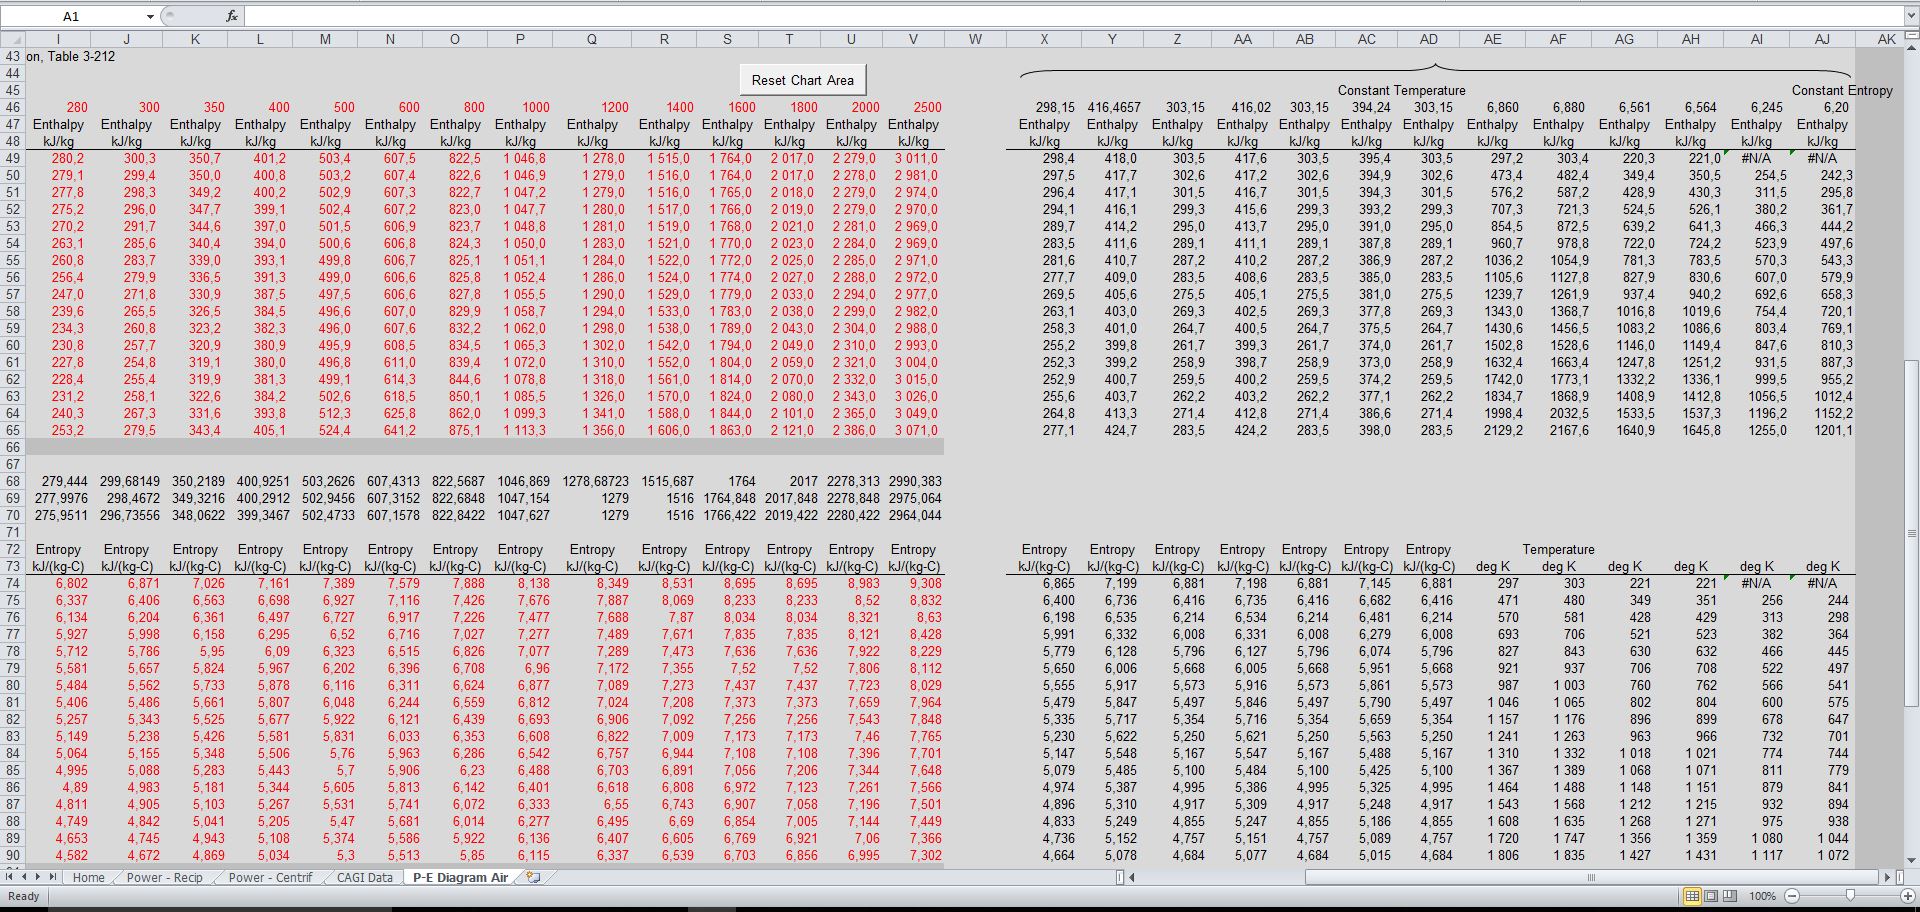Open the Name Box dropdown arrow
The width and height of the screenshot is (1920, 912).
pos(150,16)
